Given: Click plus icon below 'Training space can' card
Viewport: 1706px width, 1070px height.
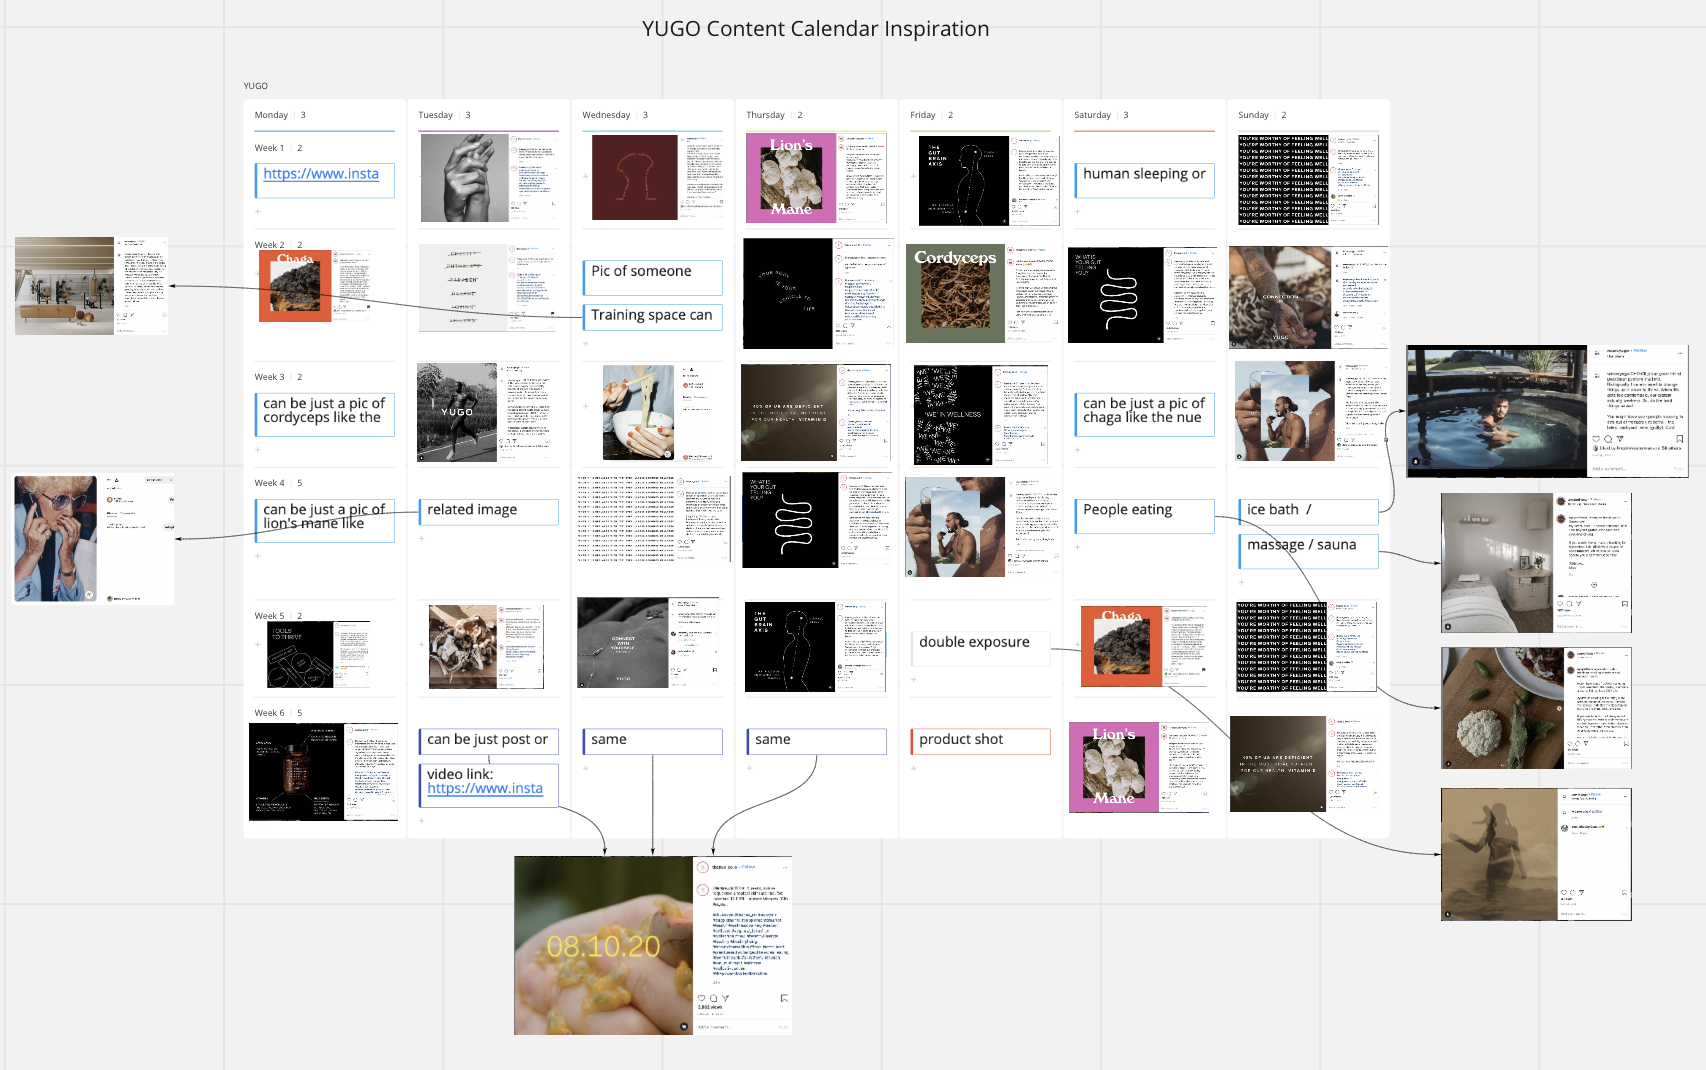Looking at the screenshot, I should (585, 343).
